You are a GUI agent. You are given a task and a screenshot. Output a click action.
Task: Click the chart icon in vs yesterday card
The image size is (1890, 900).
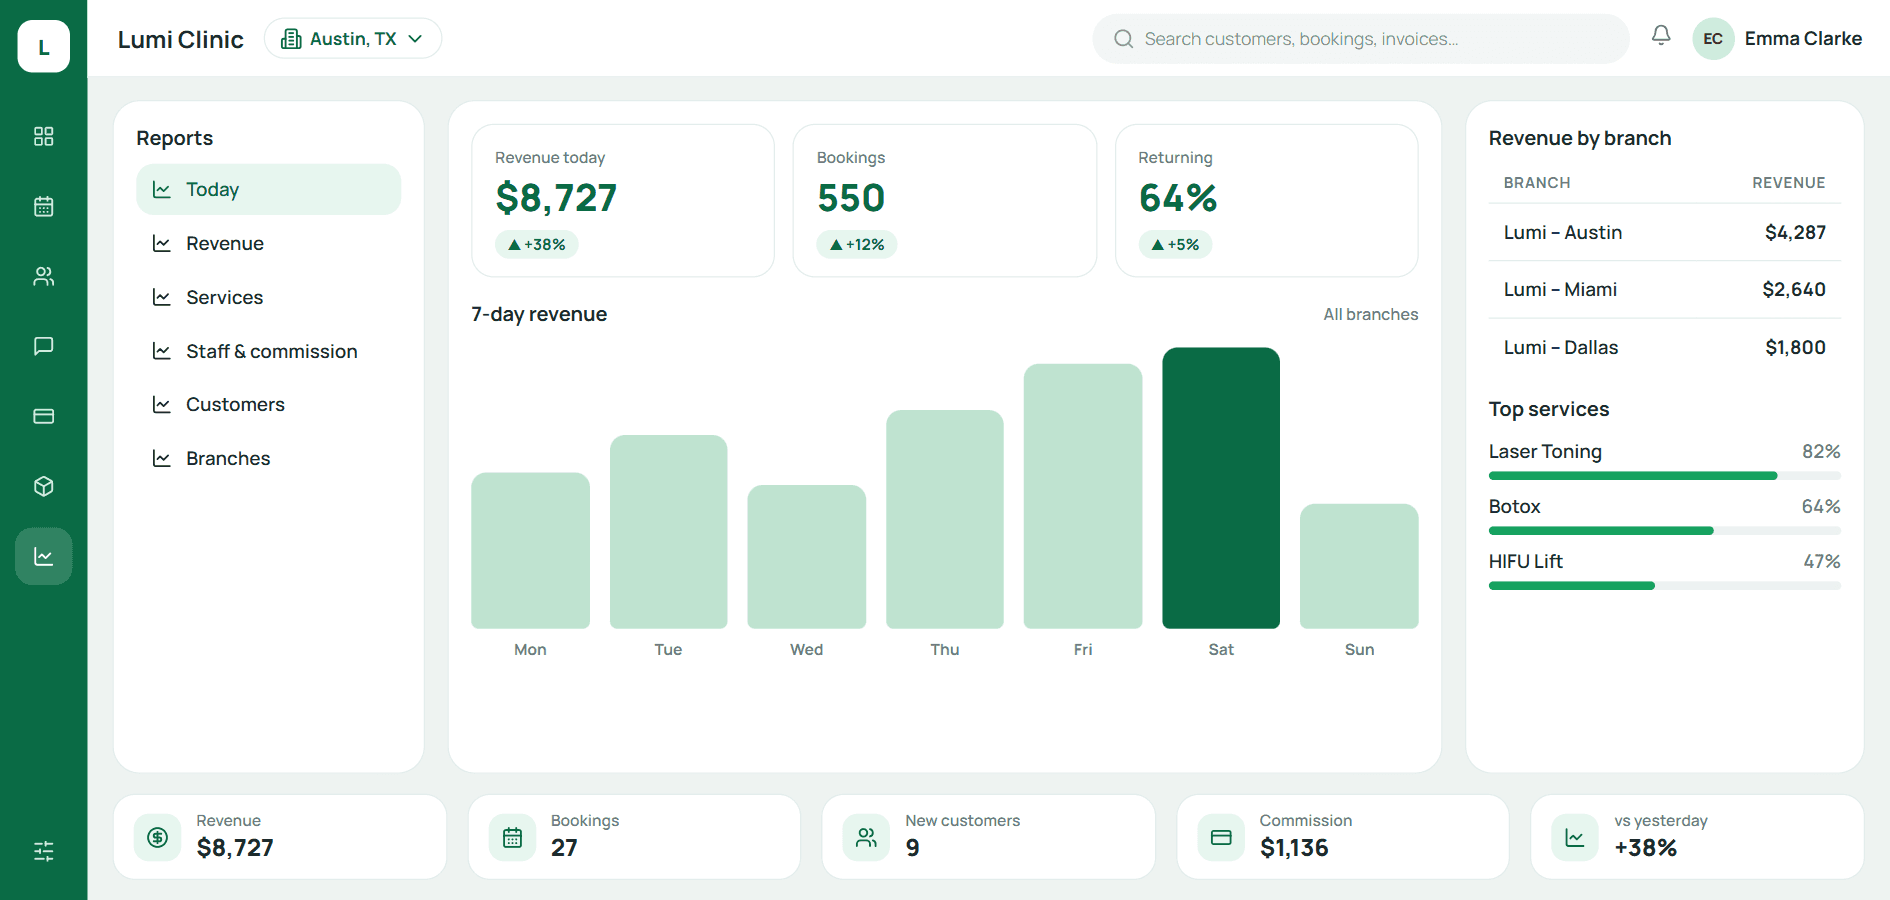click(1575, 837)
